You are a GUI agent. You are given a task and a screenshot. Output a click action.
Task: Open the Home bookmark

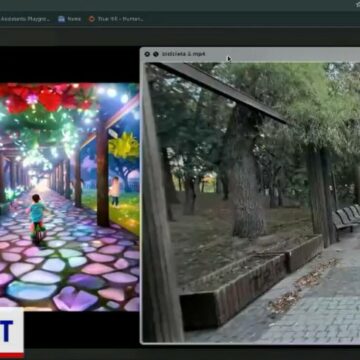[70, 19]
